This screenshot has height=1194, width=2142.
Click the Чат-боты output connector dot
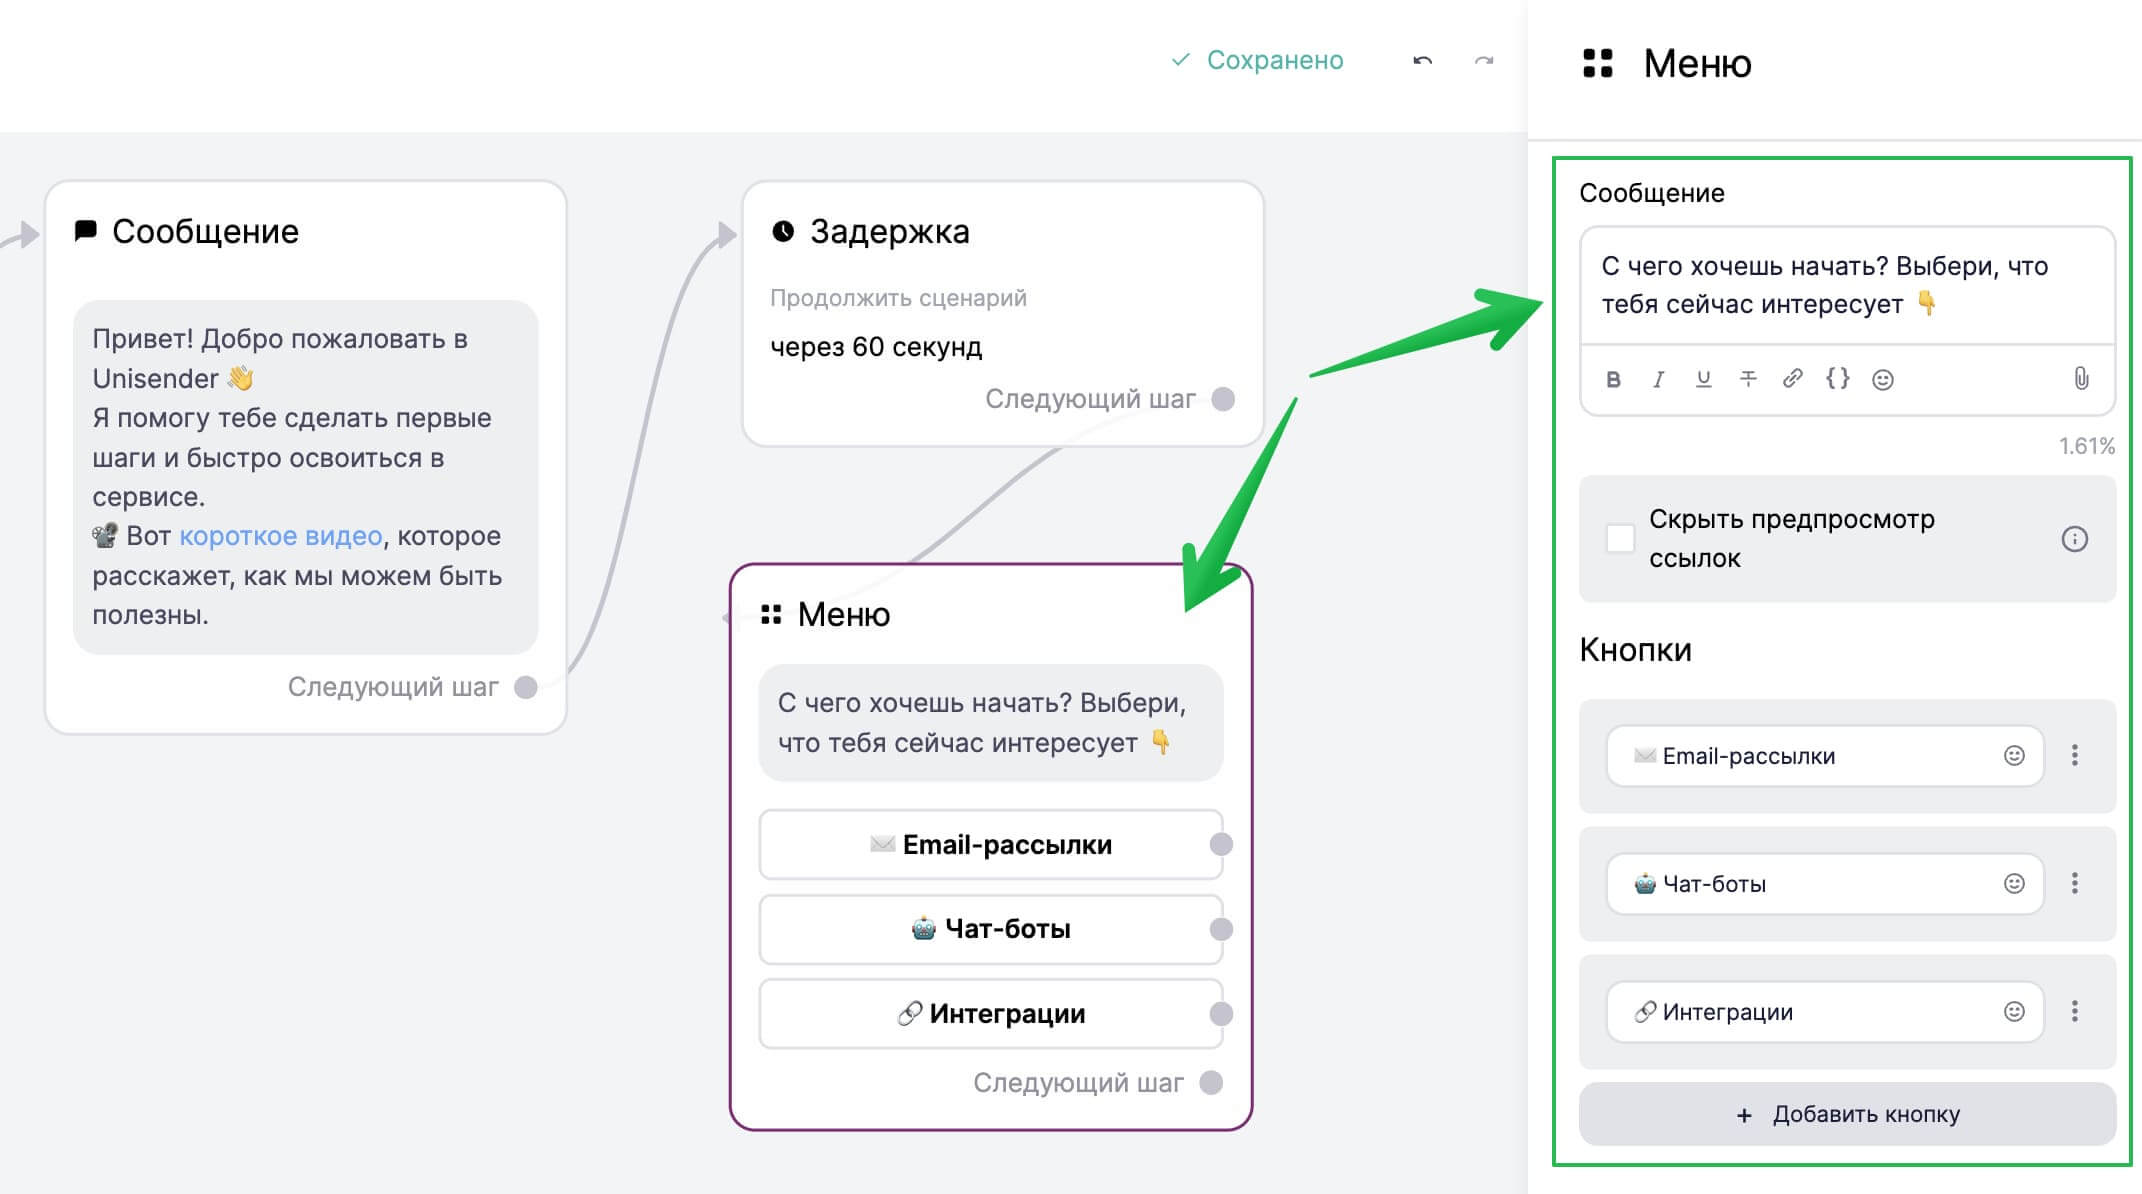pyautogui.click(x=1221, y=929)
